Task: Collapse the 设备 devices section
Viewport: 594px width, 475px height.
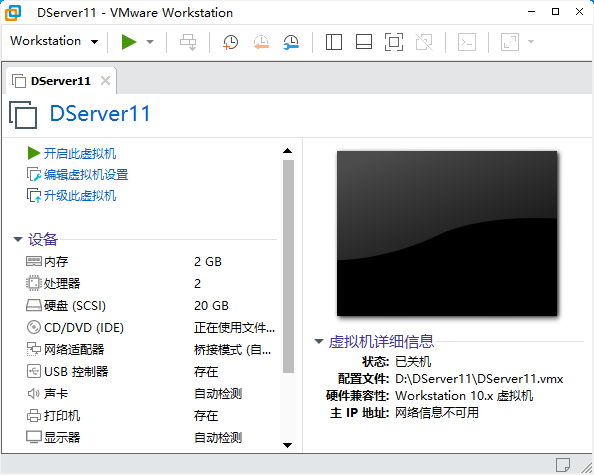Action: 18,239
